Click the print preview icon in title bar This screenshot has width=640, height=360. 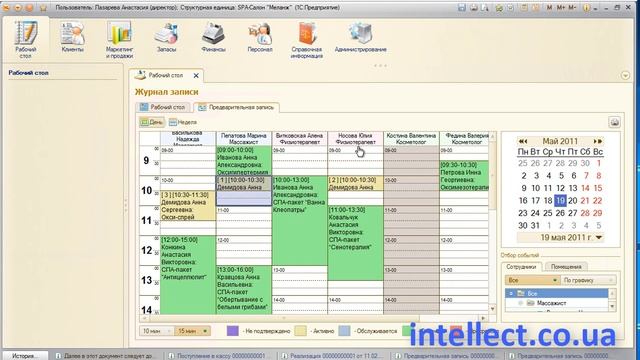click(484, 7)
